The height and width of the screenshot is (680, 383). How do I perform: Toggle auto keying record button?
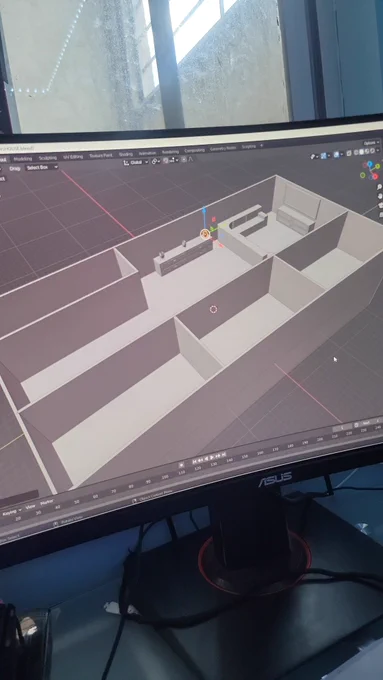pyautogui.click(x=181, y=465)
